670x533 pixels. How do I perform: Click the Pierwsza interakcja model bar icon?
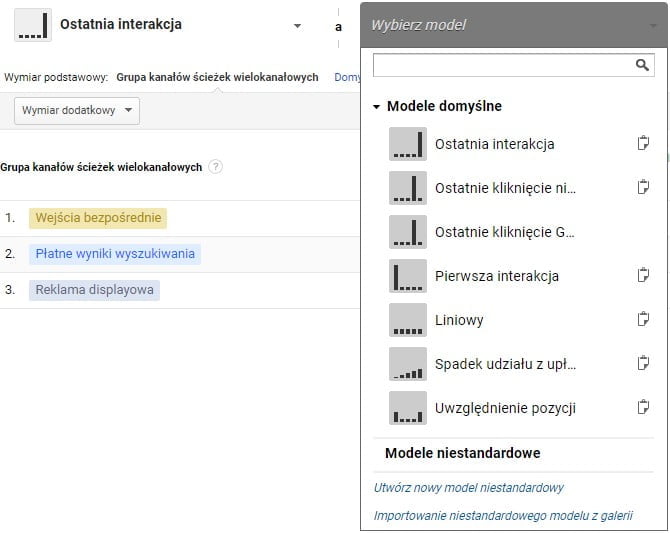point(407,276)
